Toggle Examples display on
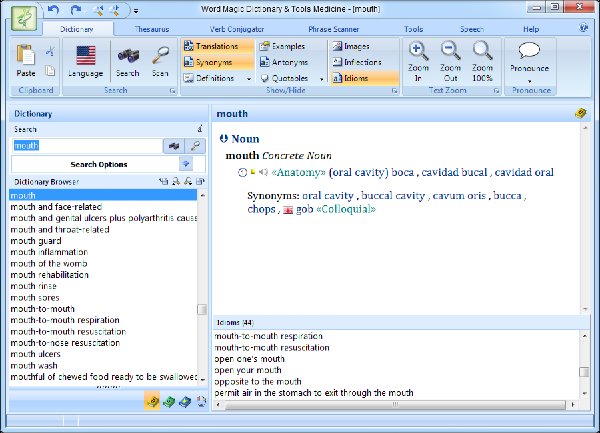The image size is (600, 433). pos(282,46)
